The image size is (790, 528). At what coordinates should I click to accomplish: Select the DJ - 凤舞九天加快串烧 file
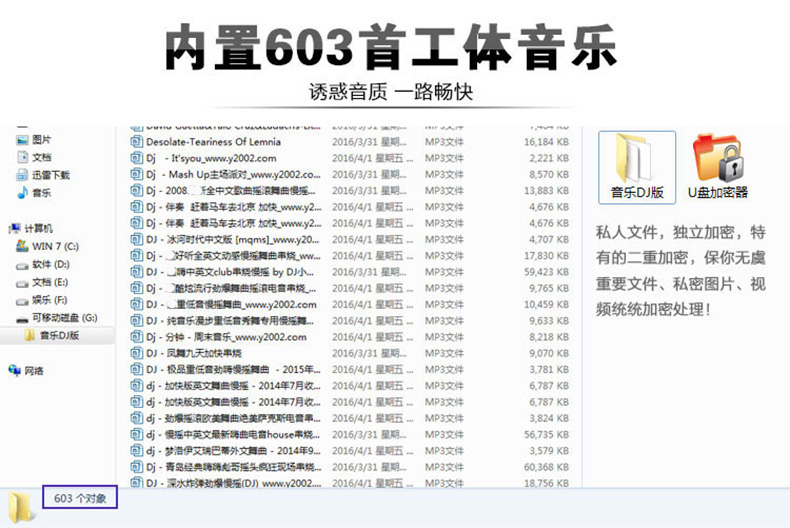click(200, 353)
